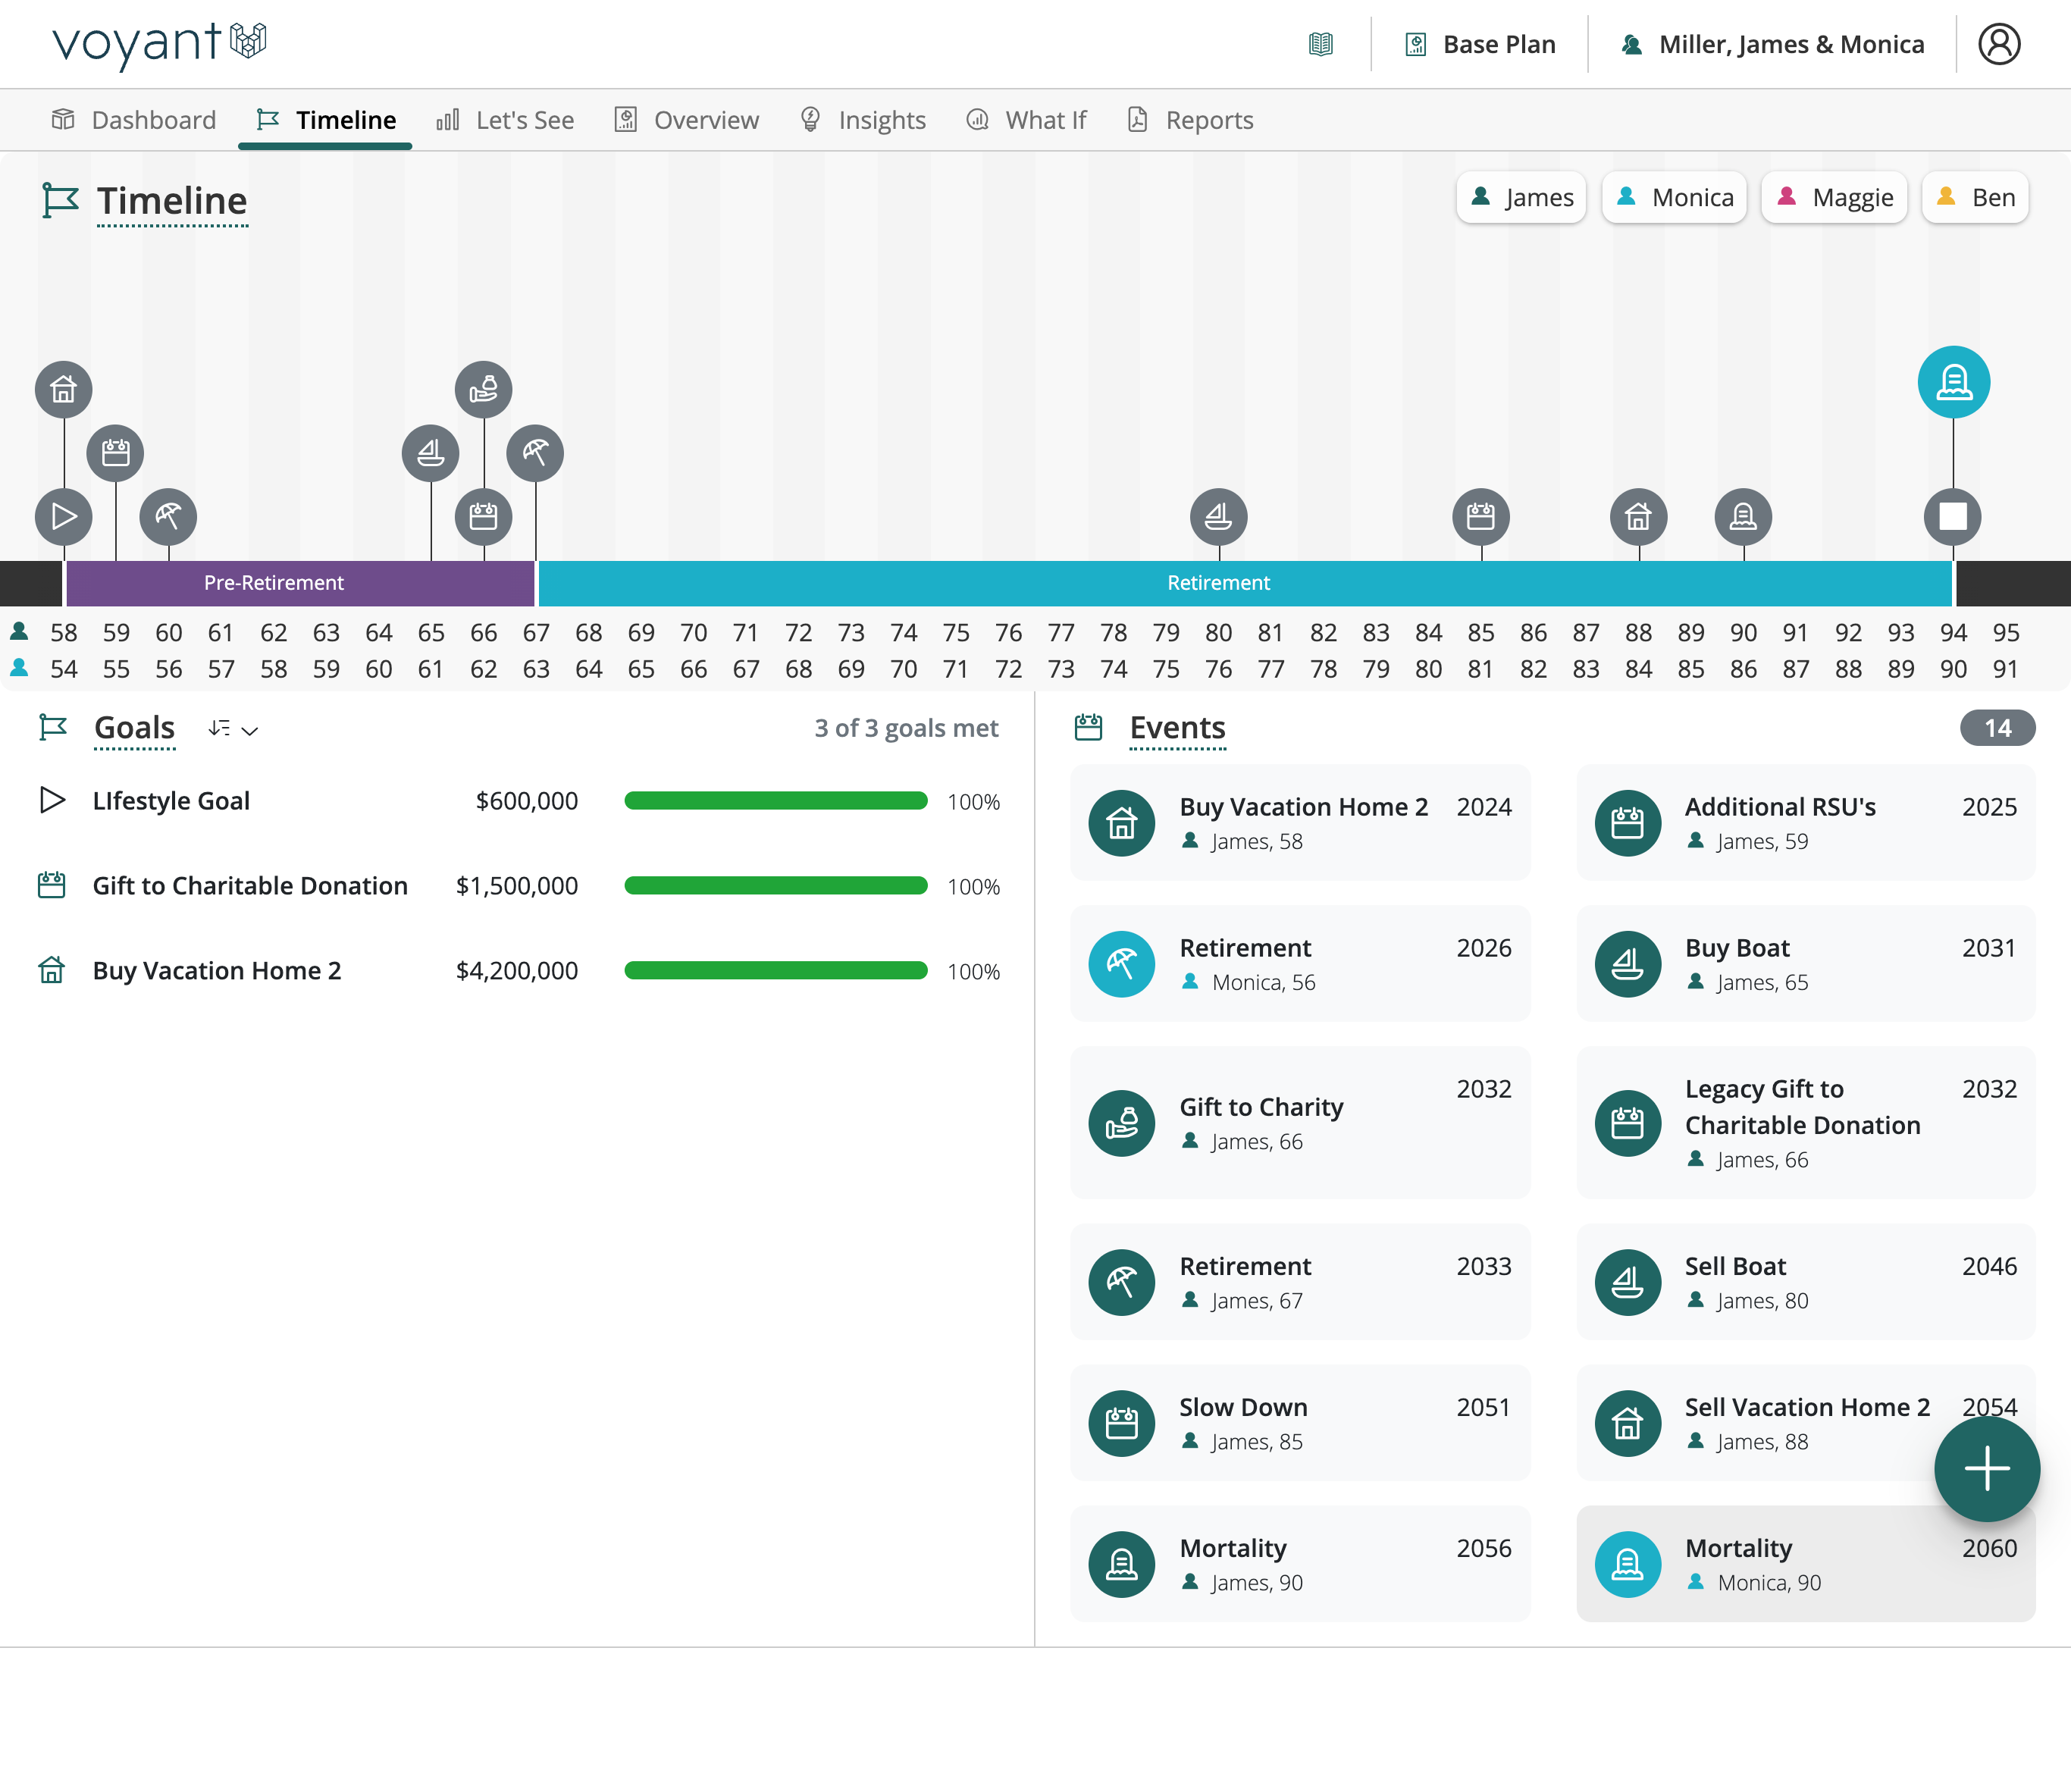Click the stop end marker on timeline

[x=1952, y=516]
